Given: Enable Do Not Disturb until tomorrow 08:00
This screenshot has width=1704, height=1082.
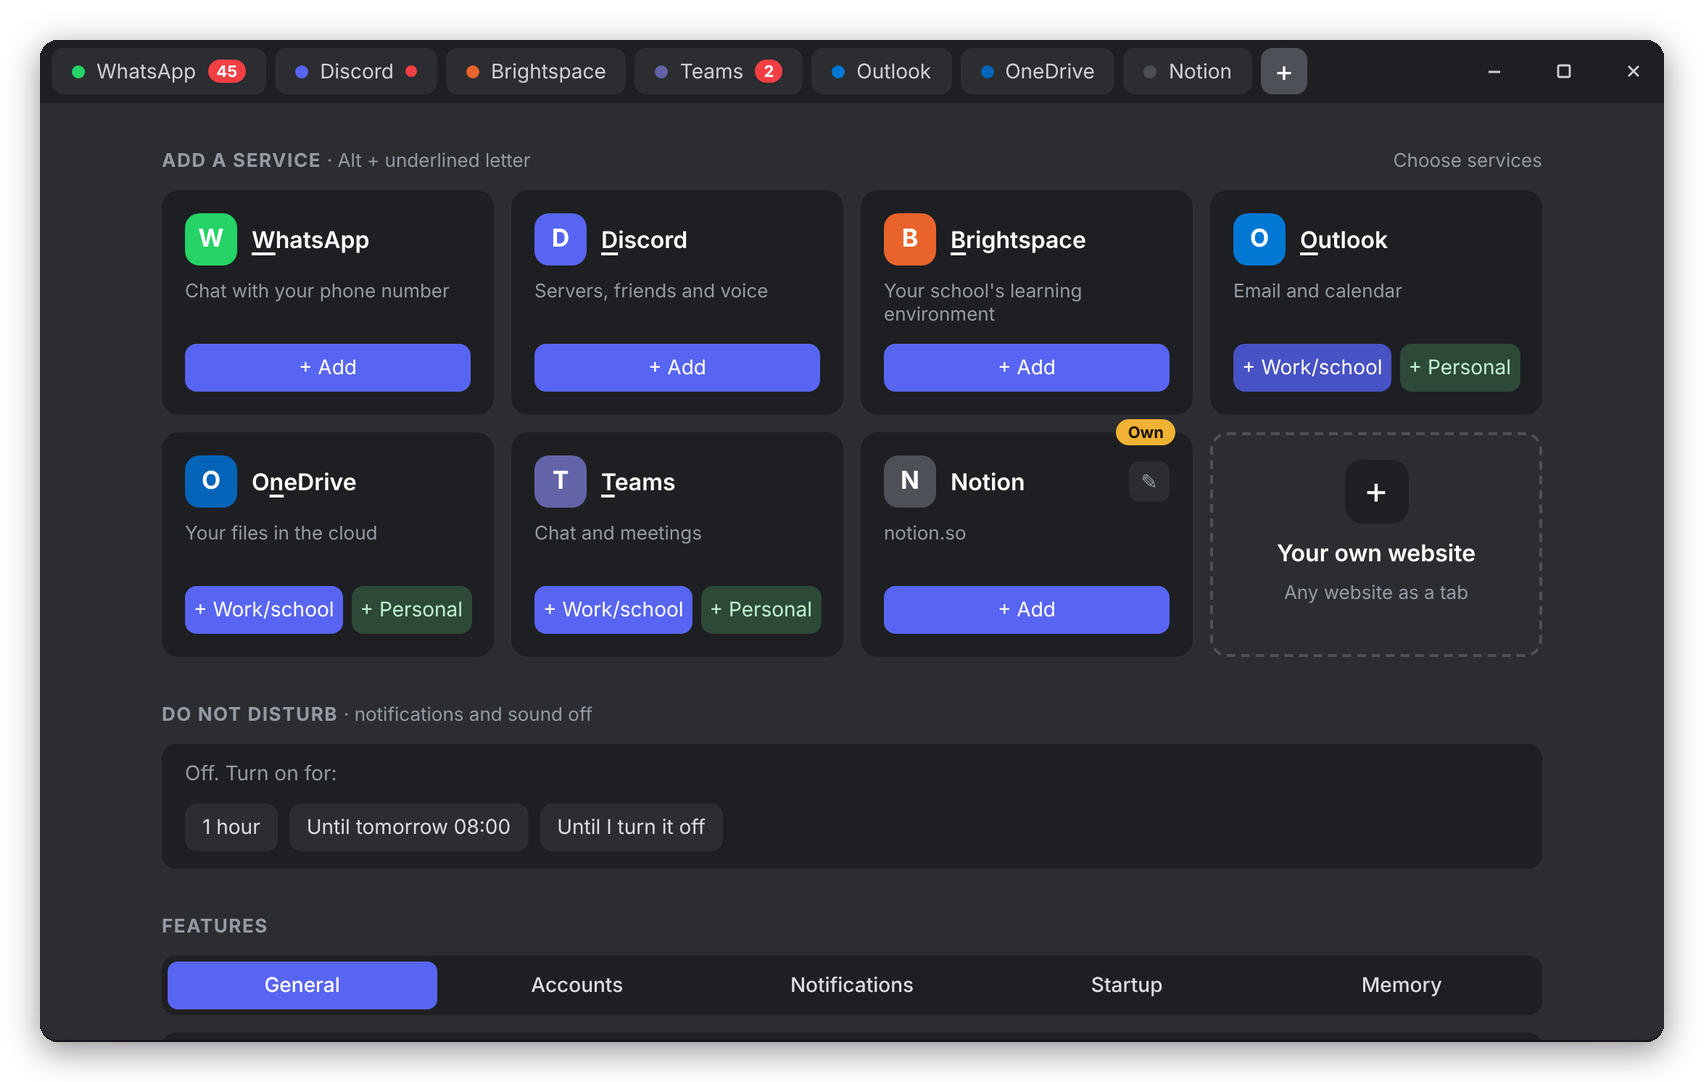Looking at the screenshot, I should click(x=409, y=827).
